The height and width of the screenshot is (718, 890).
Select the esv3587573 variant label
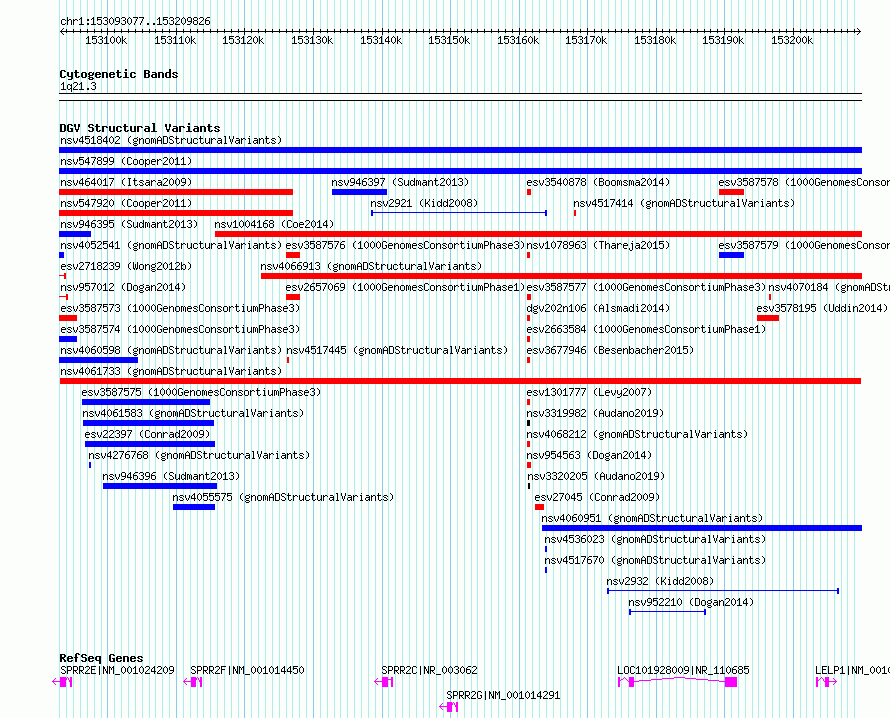pos(180,308)
